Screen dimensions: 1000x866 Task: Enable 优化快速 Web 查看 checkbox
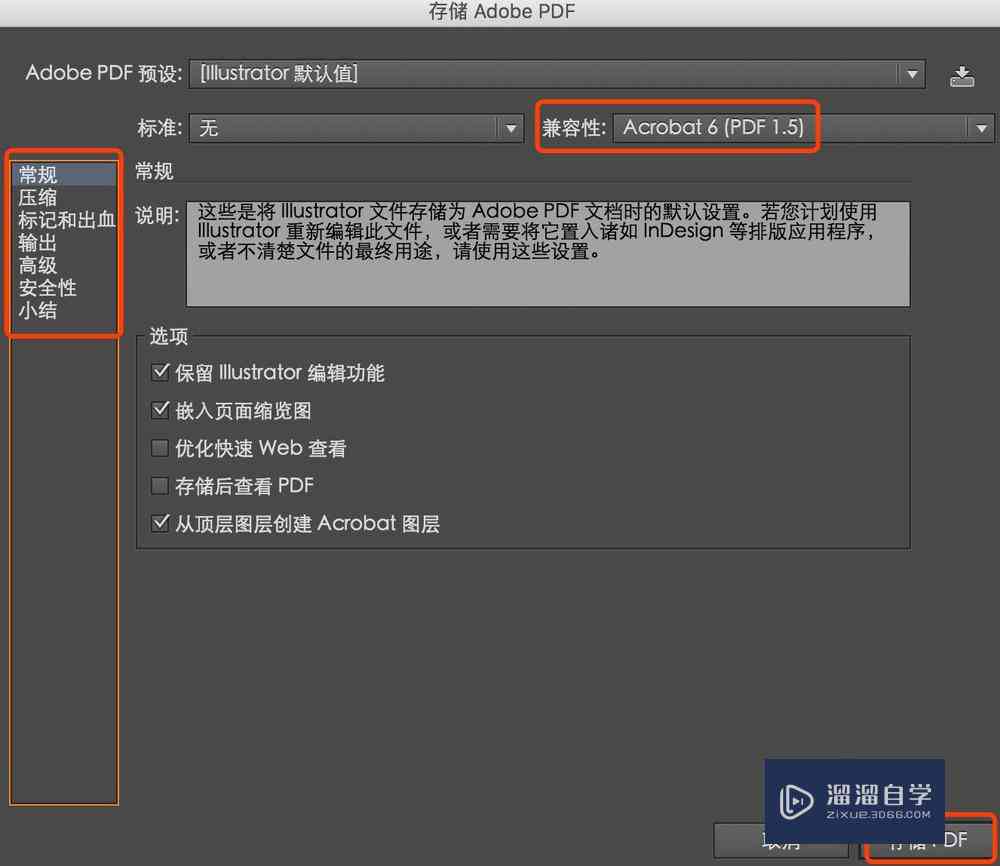pyautogui.click(x=160, y=448)
